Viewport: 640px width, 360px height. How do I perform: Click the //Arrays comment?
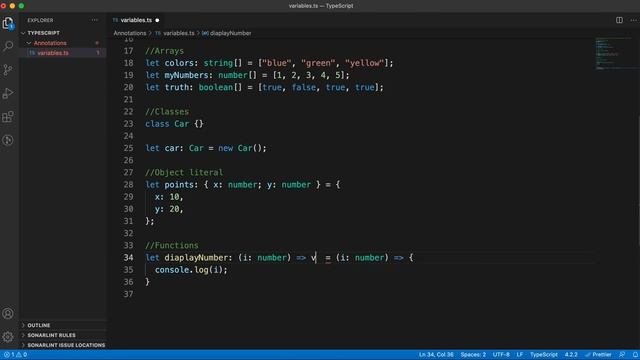pos(164,51)
